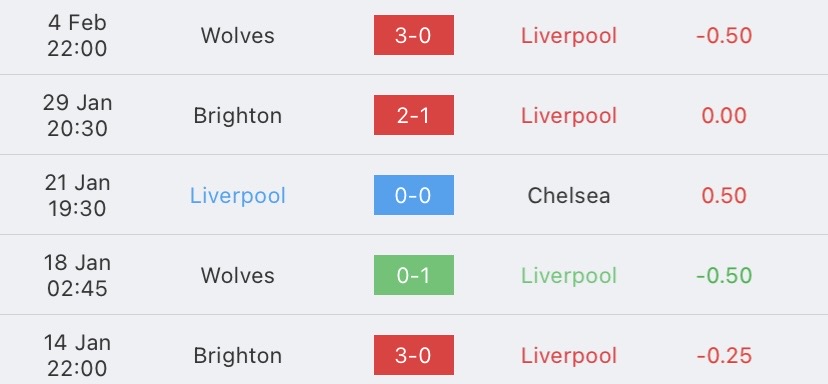Click the -0.25 handicap value

pyautogui.click(x=724, y=355)
